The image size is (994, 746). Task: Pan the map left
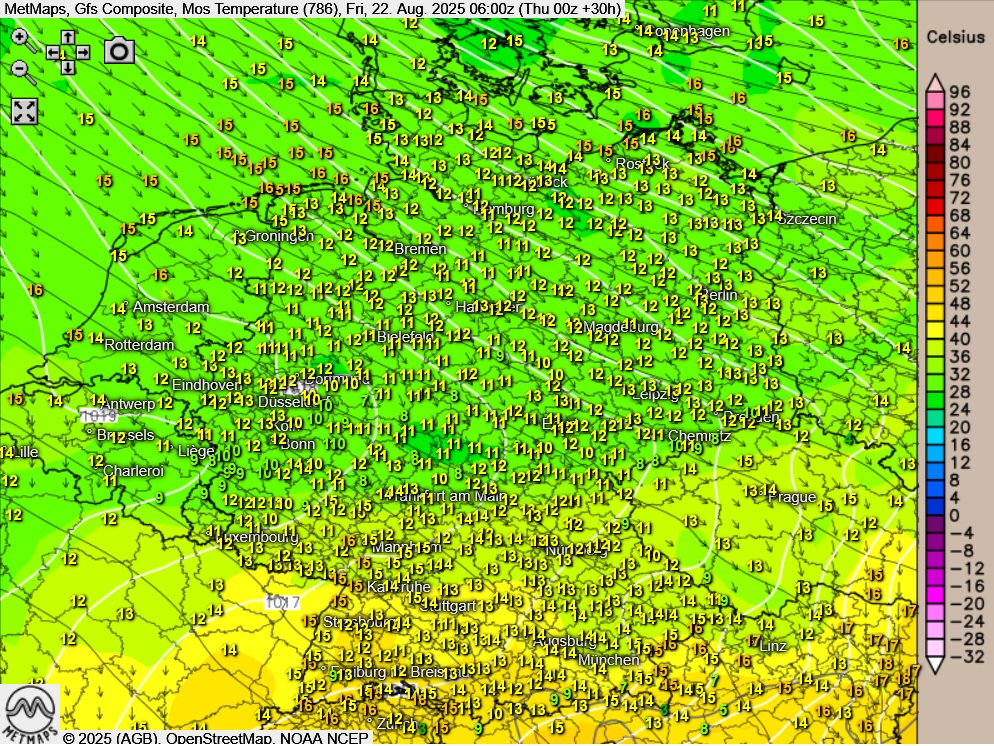point(53,52)
